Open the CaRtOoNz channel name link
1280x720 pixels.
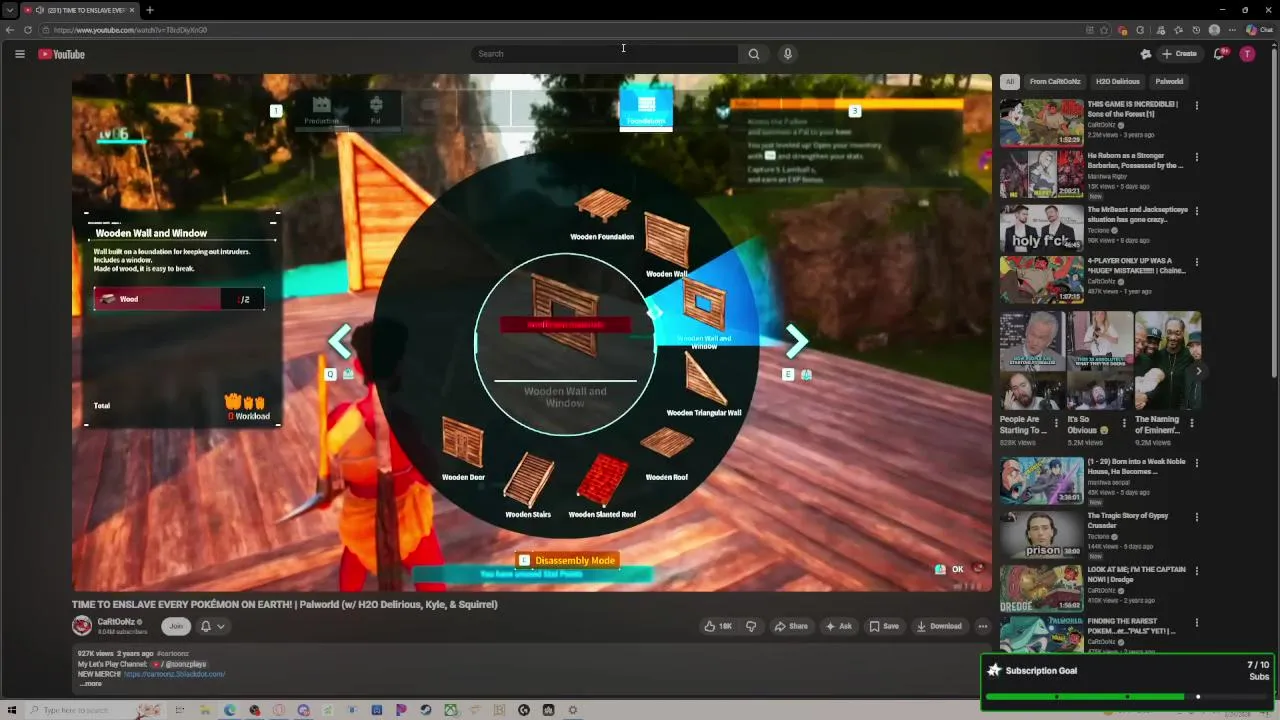[x=117, y=622]
